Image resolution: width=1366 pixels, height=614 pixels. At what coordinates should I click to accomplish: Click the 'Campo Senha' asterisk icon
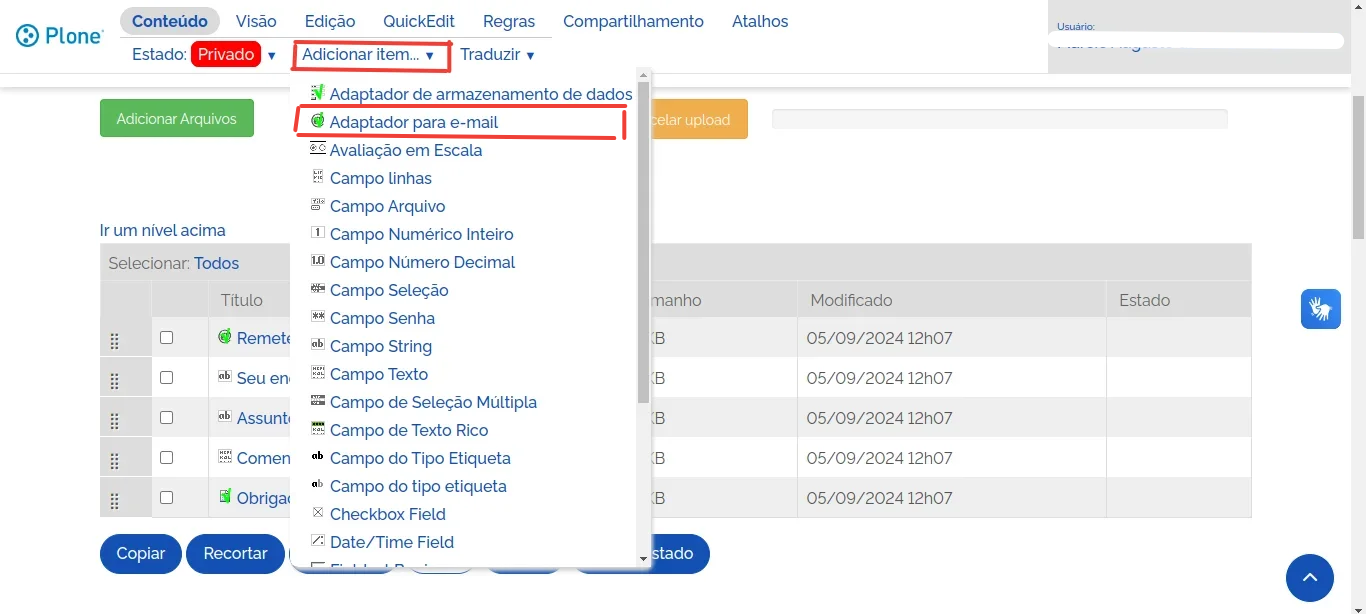pos(318,317)
